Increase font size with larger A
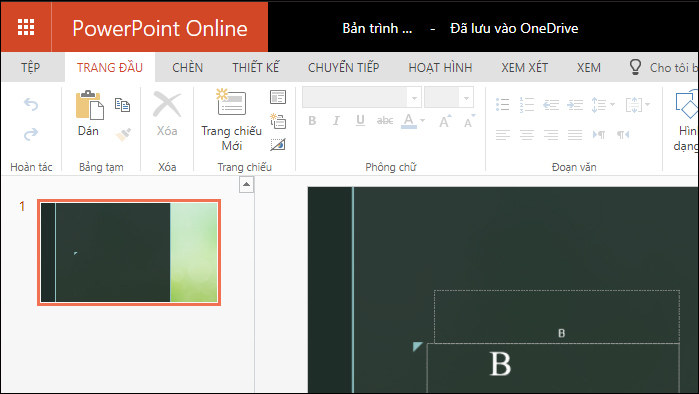This screenshot has width=699, height=394. coord(445,121)
